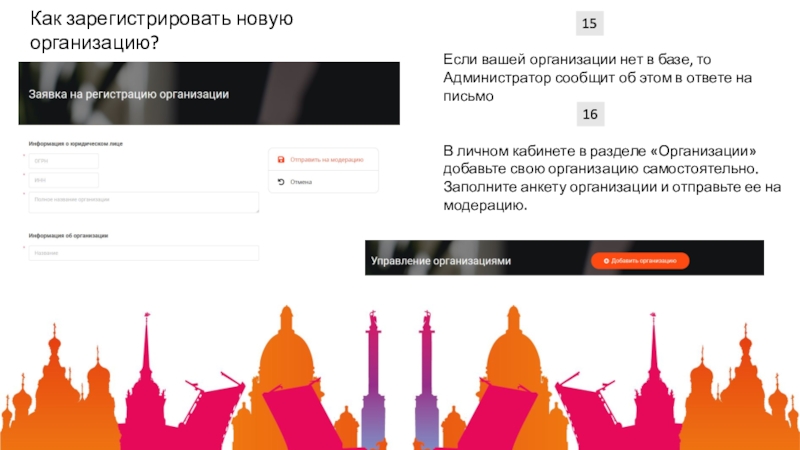Image resolution: width=800 pixels, height=450 pixels.
Task: Click the Заявка на регистрацию организации banner heading
Action: [x=129, y=94]
